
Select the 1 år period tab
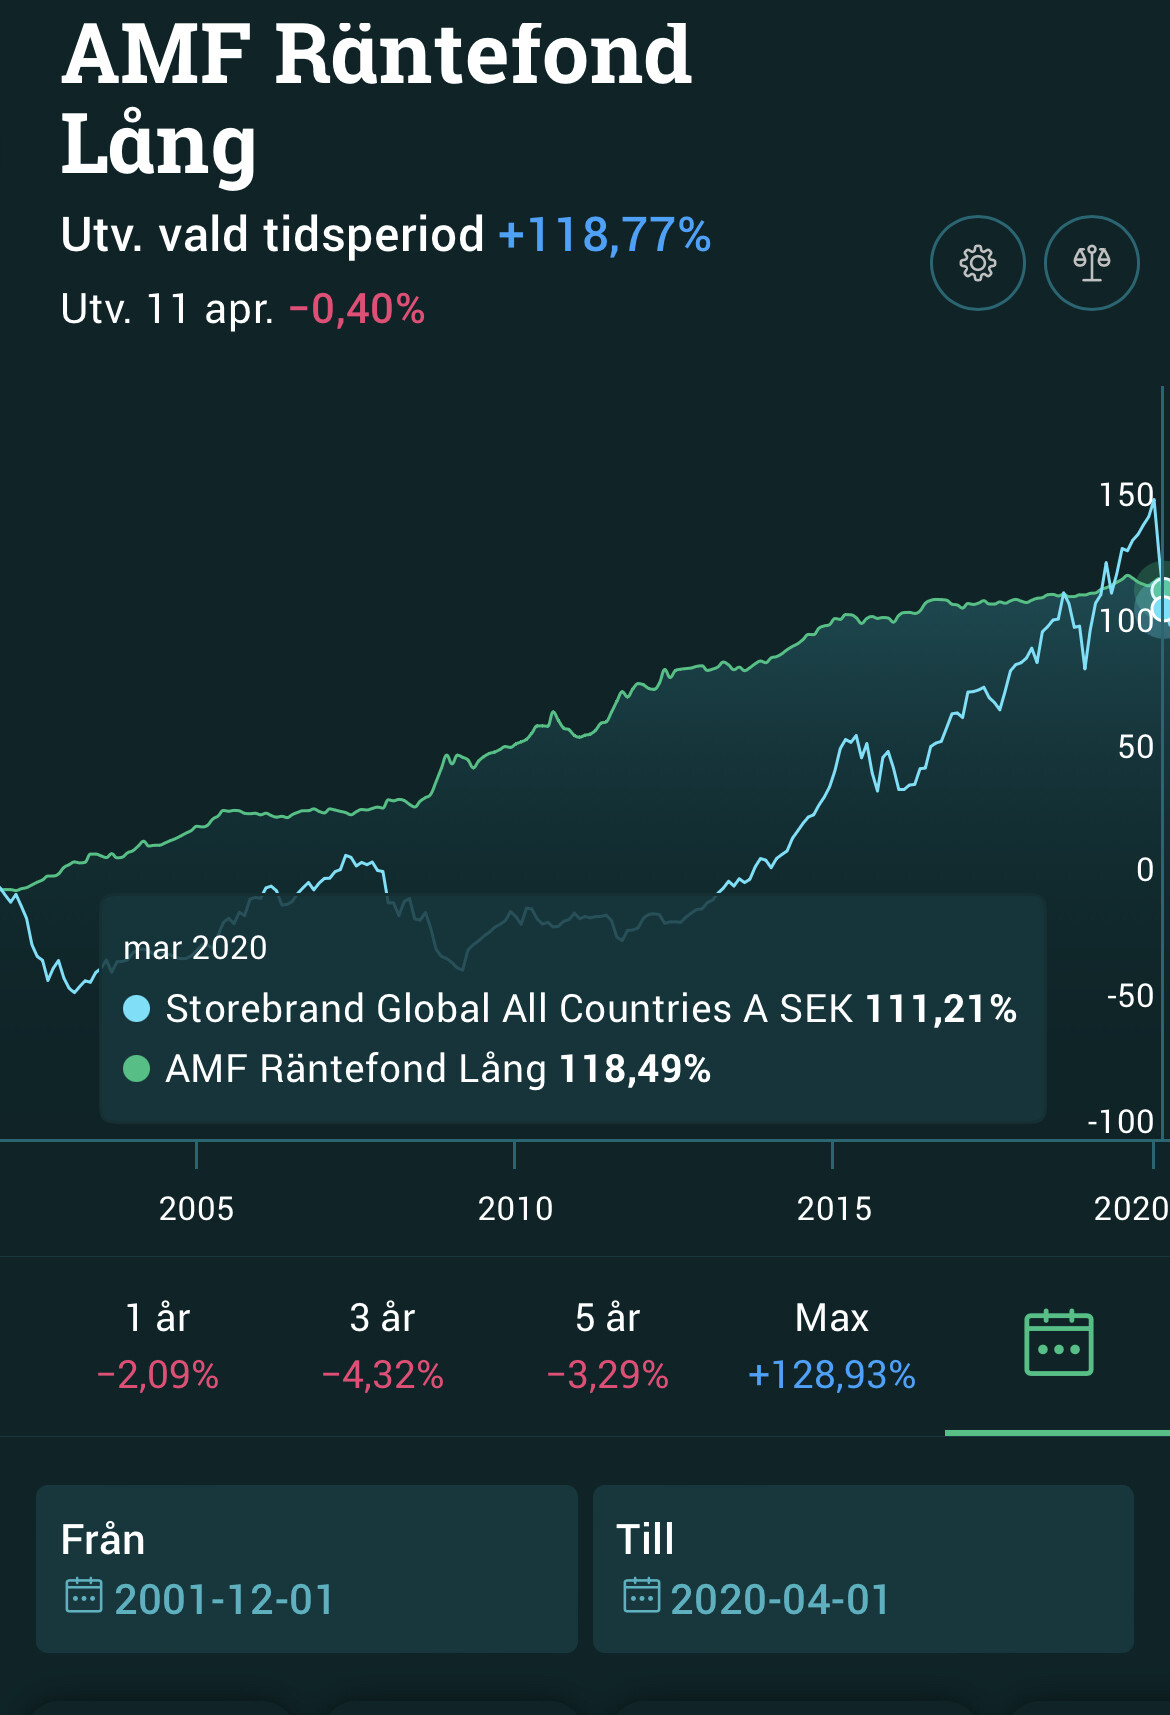(x=157, y=1345)
